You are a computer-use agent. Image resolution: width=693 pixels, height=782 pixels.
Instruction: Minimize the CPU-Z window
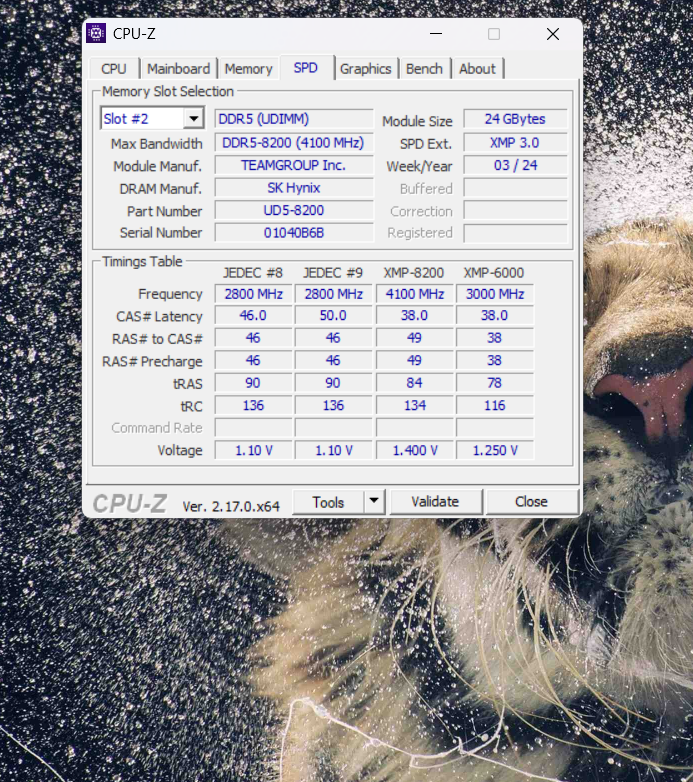click(x=436, y=34)
